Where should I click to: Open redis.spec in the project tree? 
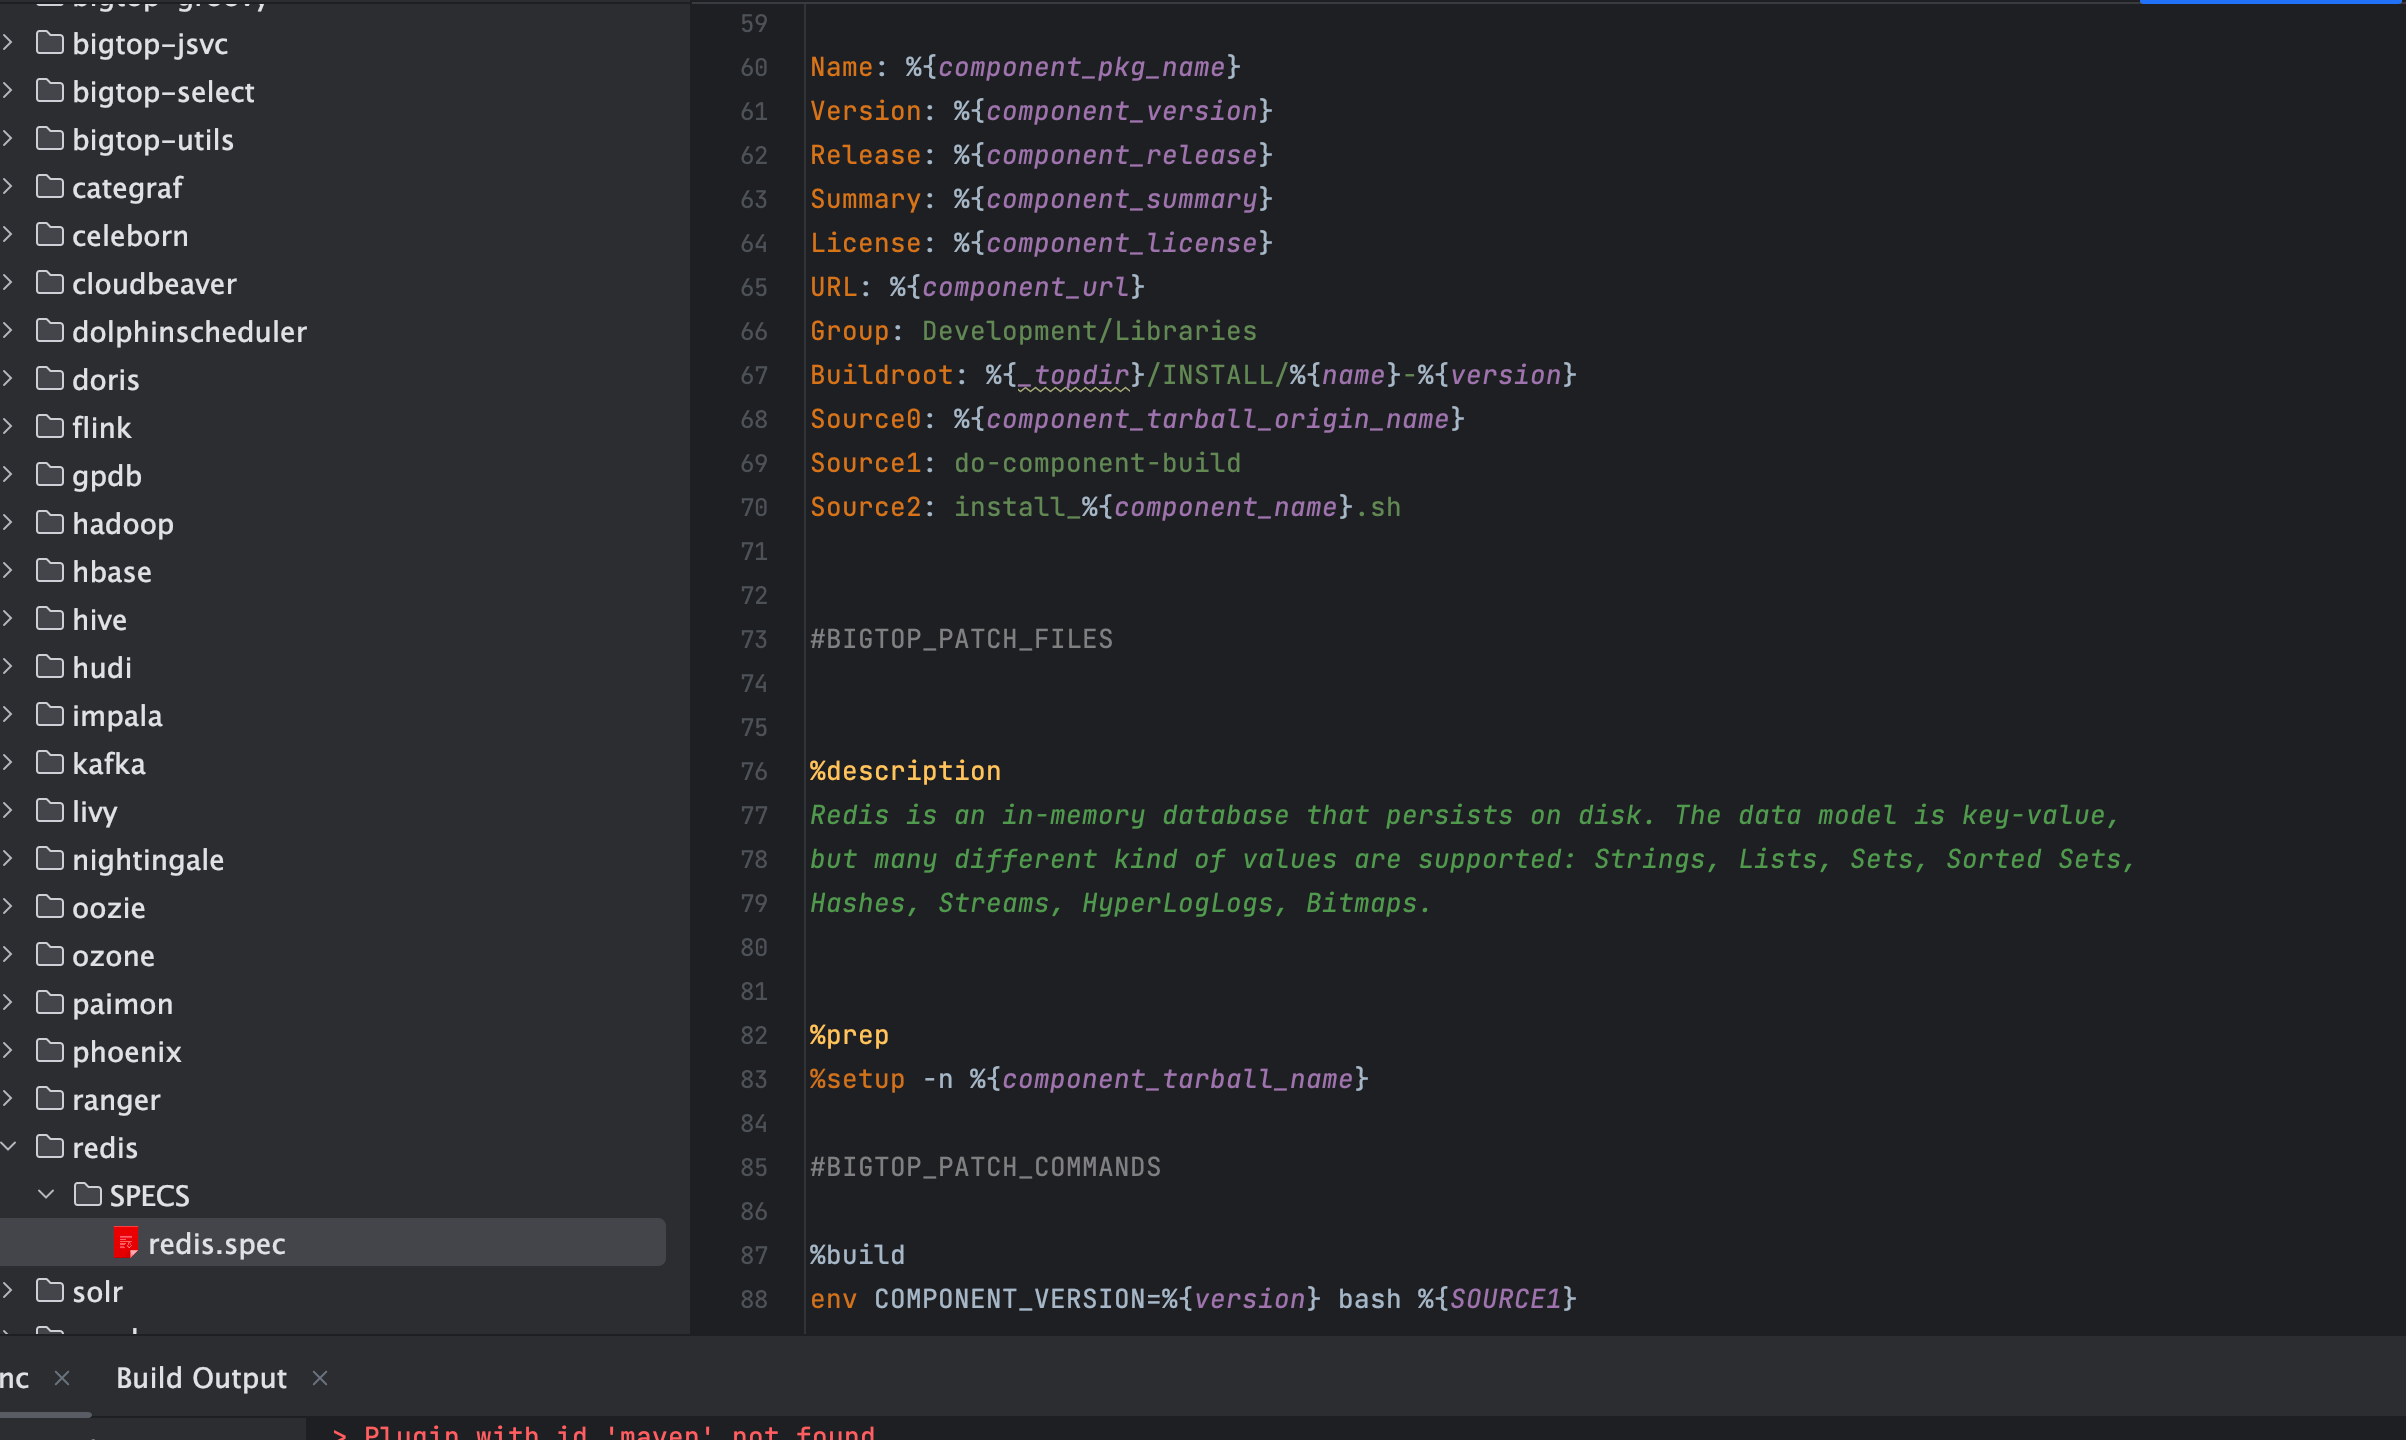tap(333, 1243)
